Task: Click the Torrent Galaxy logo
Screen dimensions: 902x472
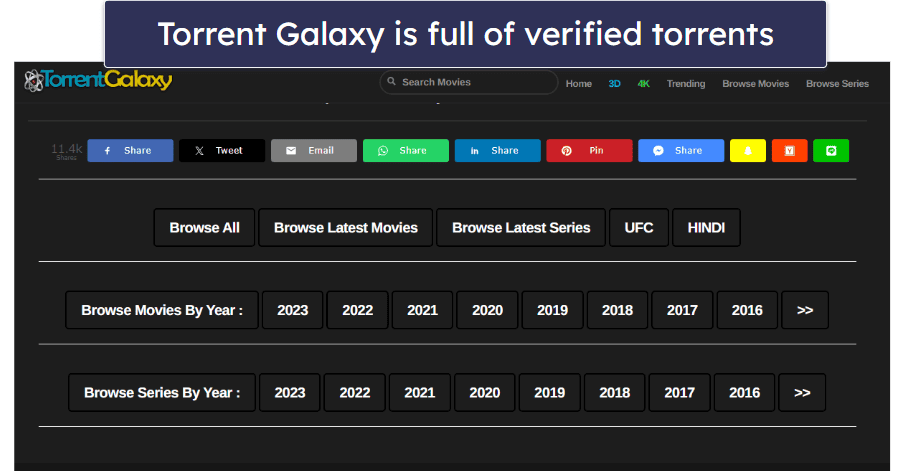Action: pyautogui.click(x=98, y=81)
